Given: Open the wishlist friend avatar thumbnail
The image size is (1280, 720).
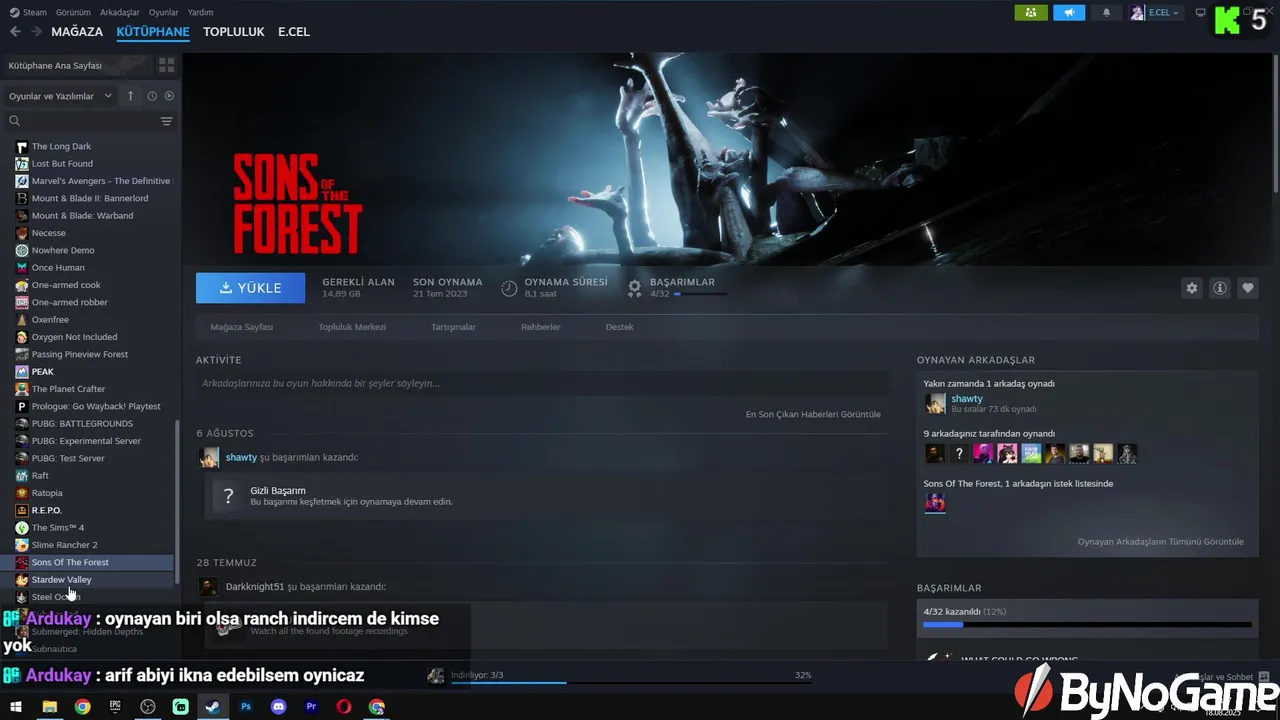Looking at the screenshot, I should pyautogui.click(x=935, y=502).
